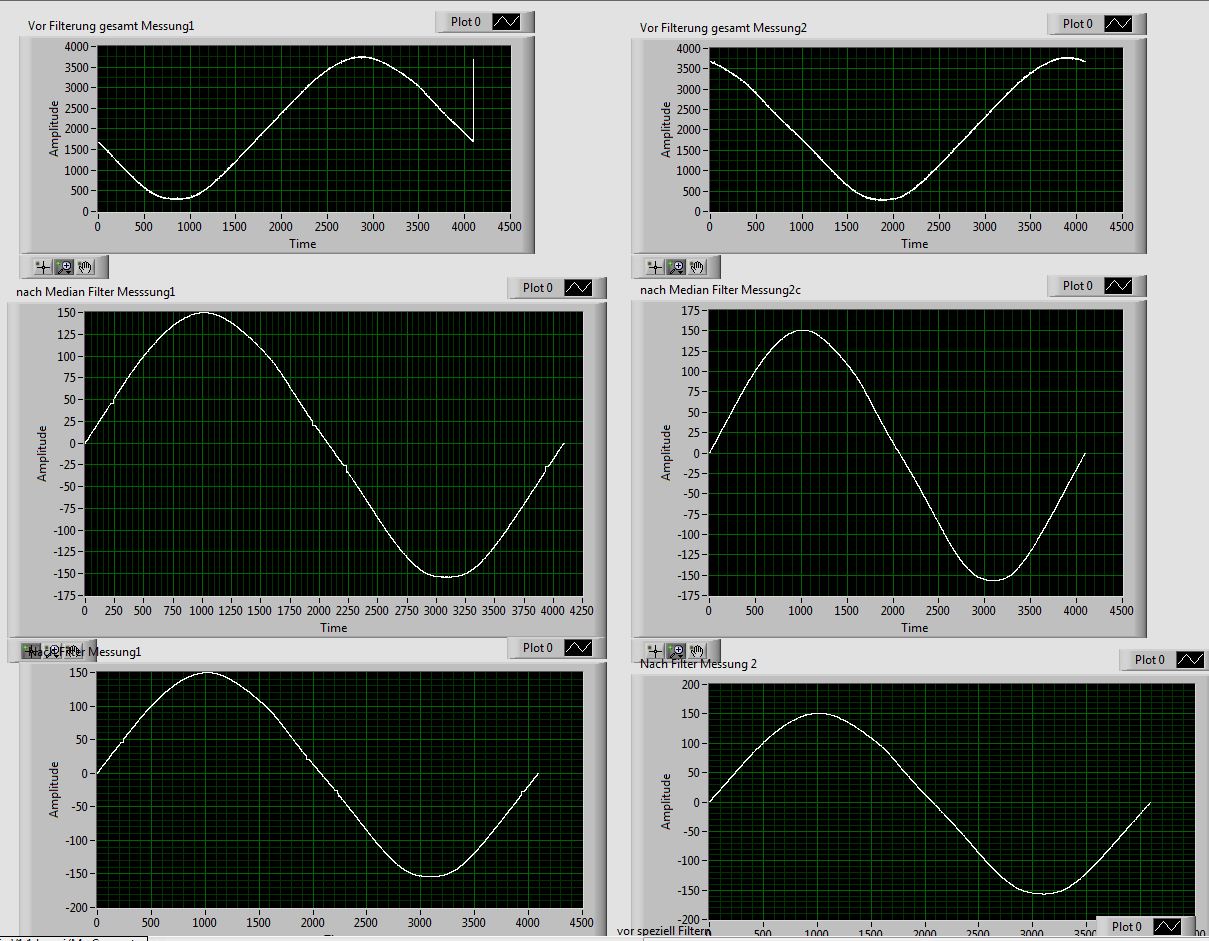Click Plot 0 label in nach Median Filter Messsung1 legend
Screen dimensions: 1209x941
[538, 288]
